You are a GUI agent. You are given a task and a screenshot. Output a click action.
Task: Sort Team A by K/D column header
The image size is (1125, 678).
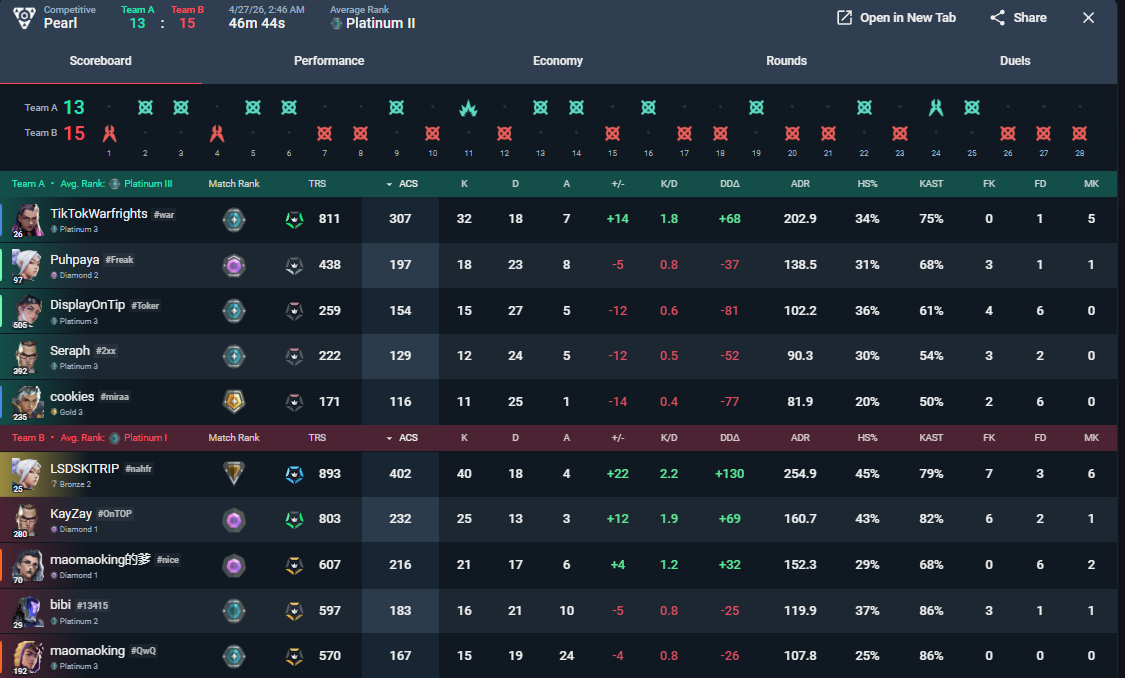point(669,184)
